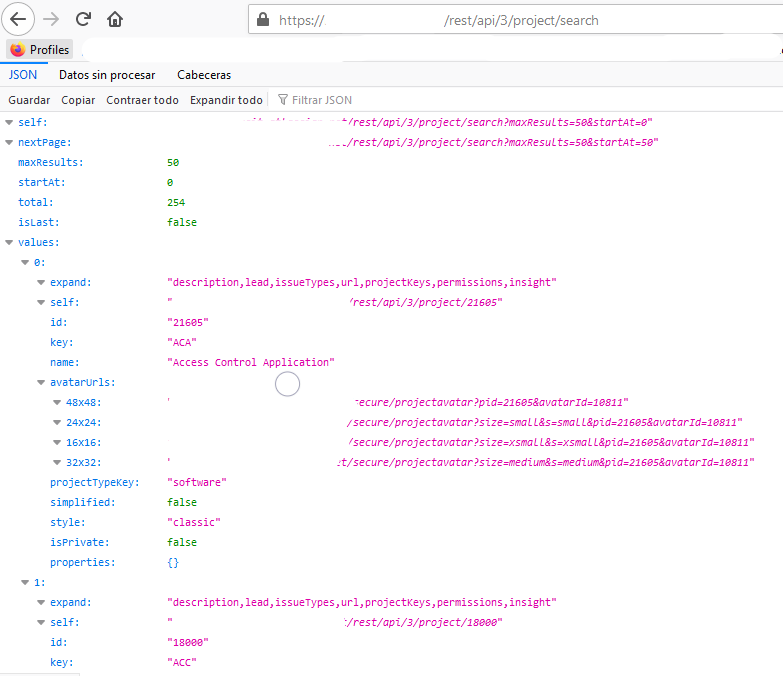The height and width of the screenshot is (676, 783).
Task: Collapse values item 1
Action: [x=25, y=582]
